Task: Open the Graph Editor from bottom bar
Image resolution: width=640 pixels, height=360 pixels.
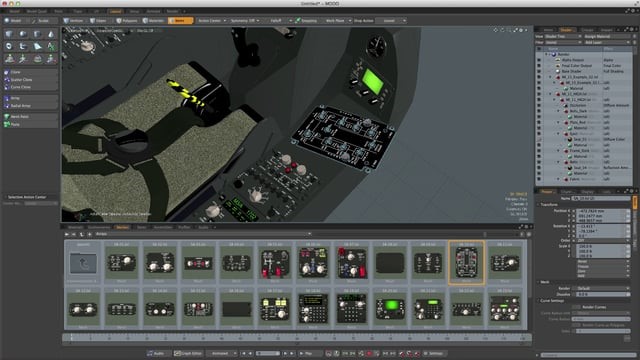Action: (188, 353)
